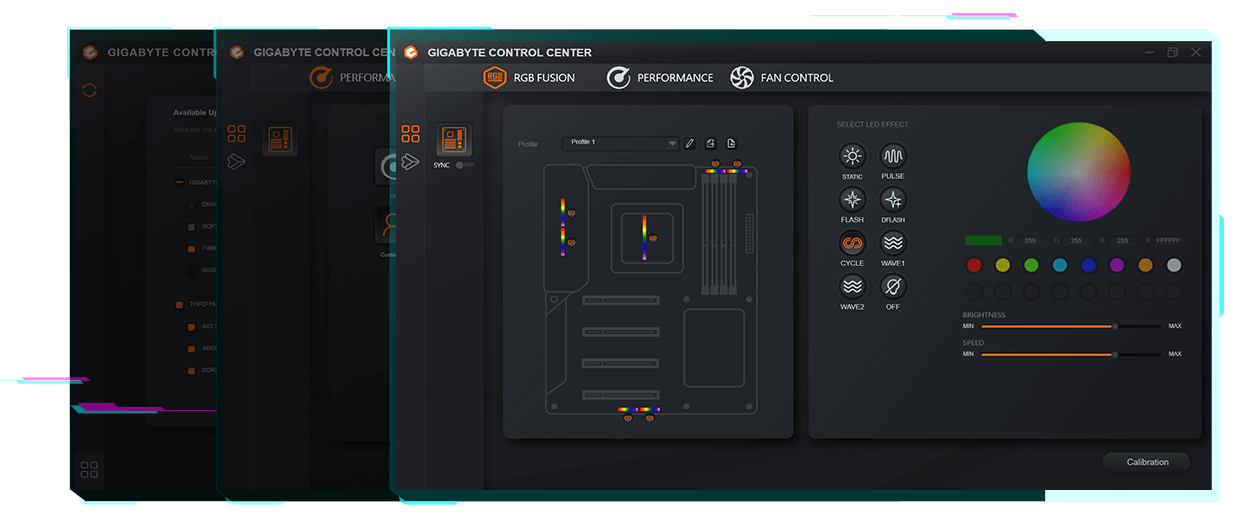Pick the red color swatch
1240x520 pixels.
tap(974, 265)
